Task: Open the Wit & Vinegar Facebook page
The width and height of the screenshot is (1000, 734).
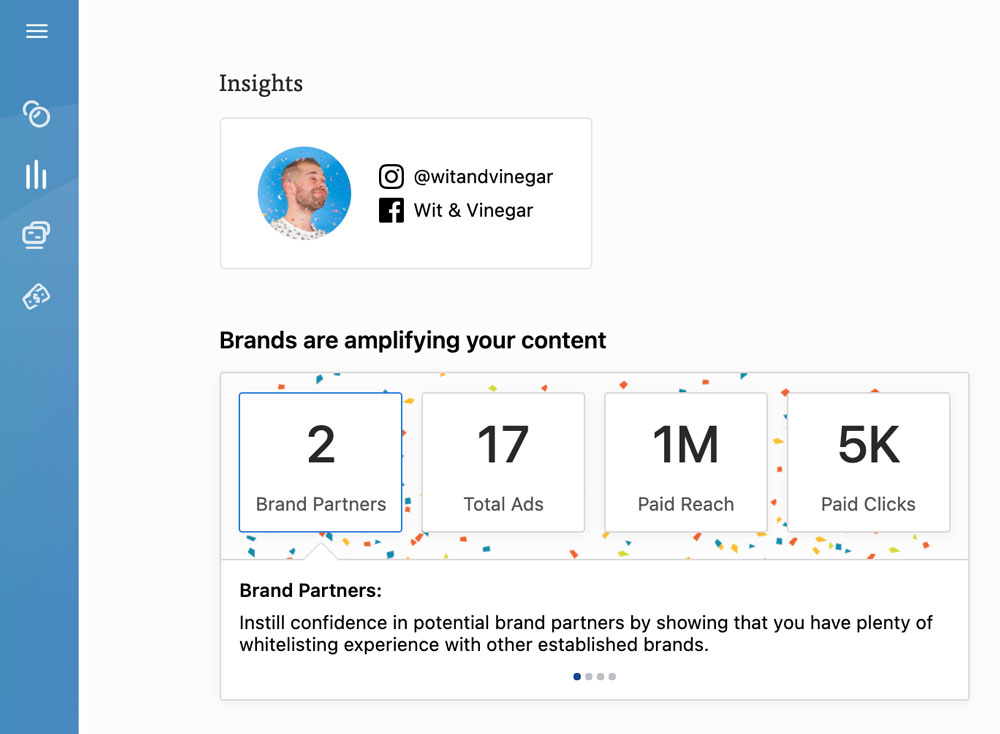Action: click(x=473, y=210)
